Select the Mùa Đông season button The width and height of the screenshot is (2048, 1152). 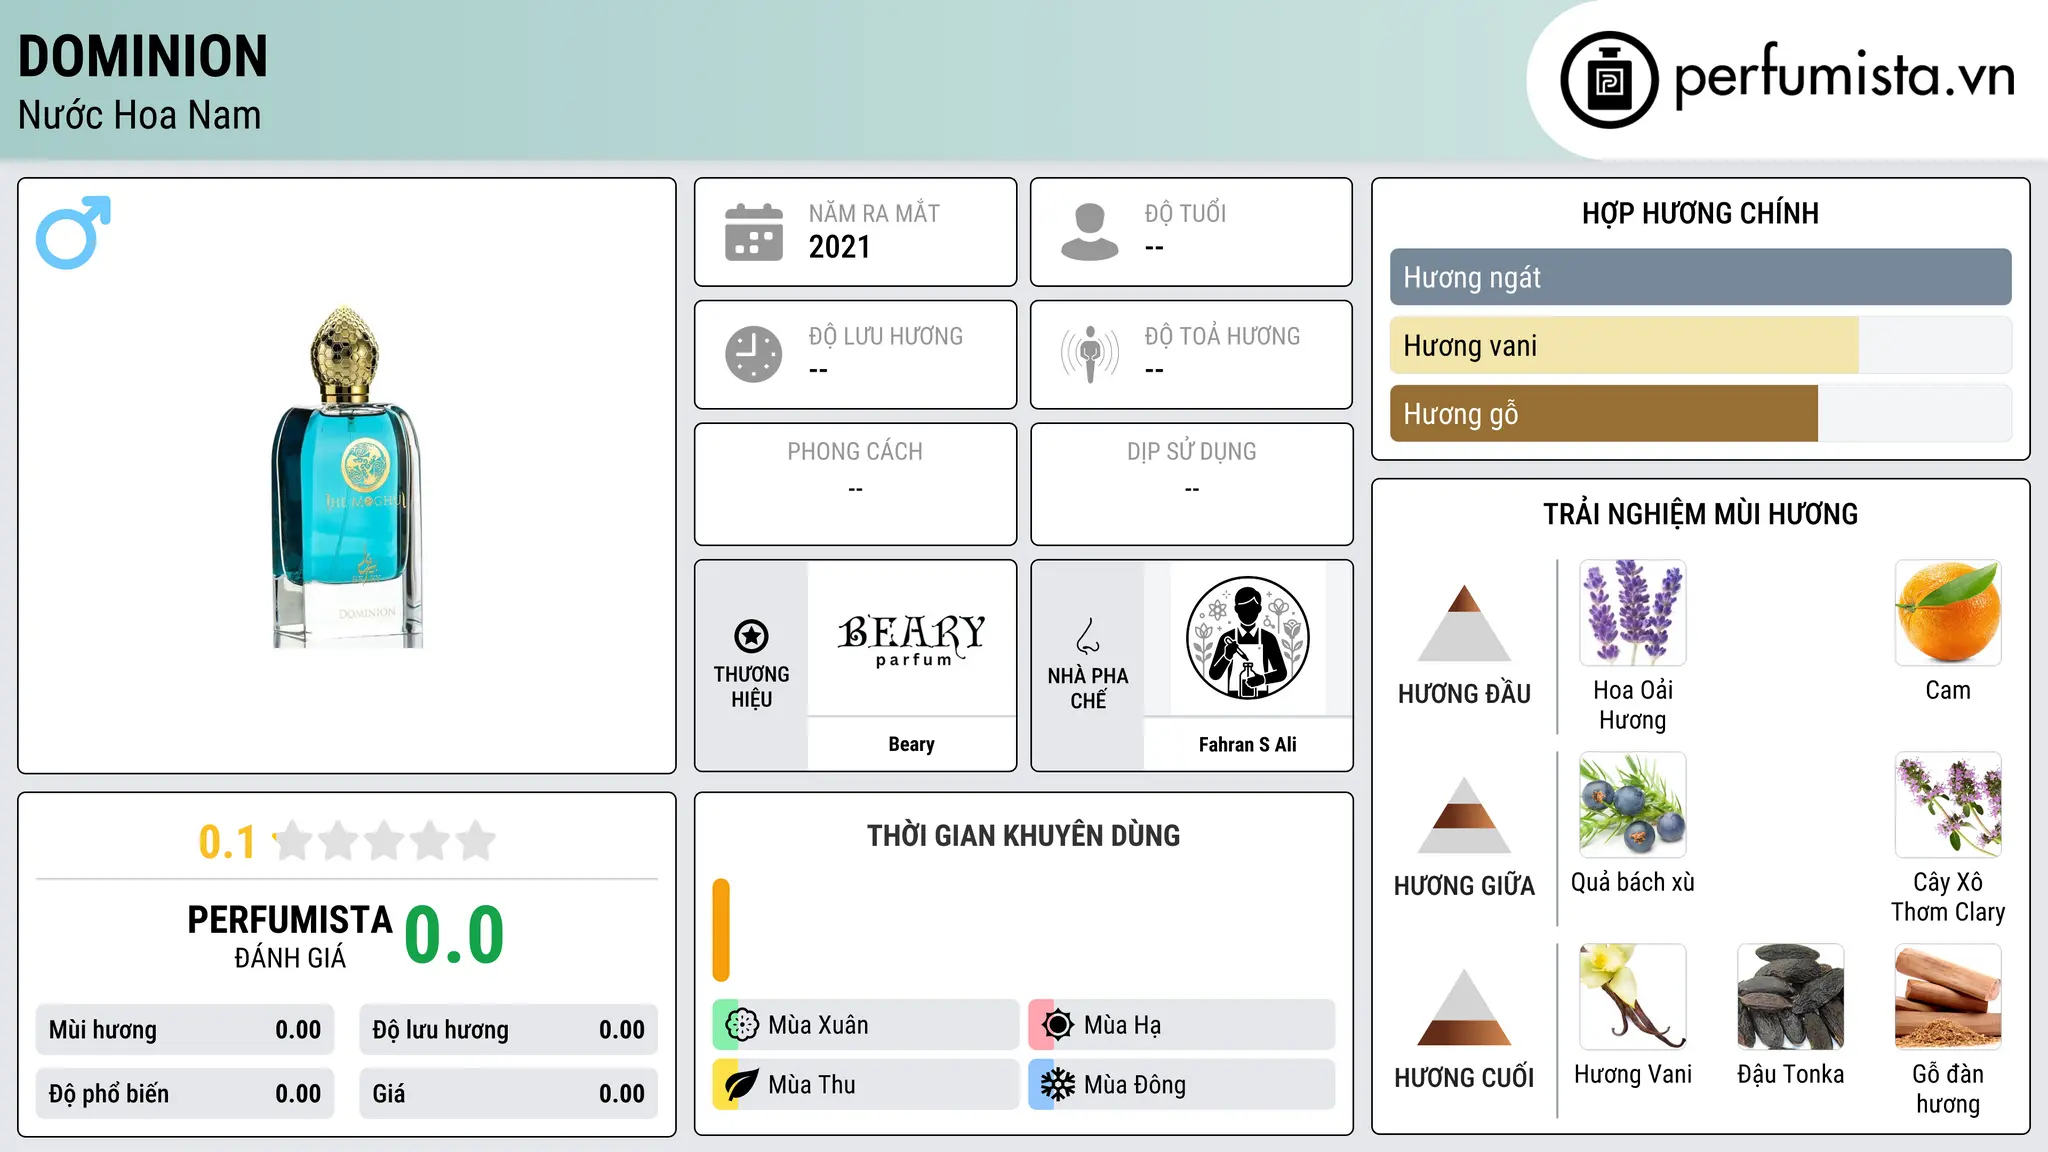click(x=1182, y=1085)
